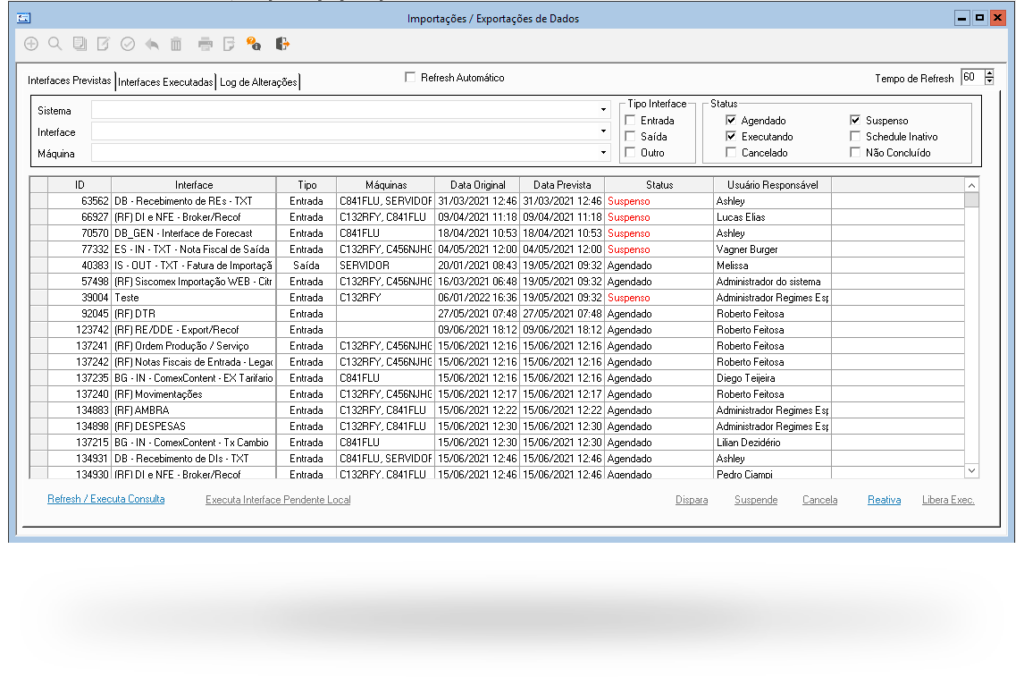
Task: Uncheck the Suspenso status
Action: click(855, 120)
